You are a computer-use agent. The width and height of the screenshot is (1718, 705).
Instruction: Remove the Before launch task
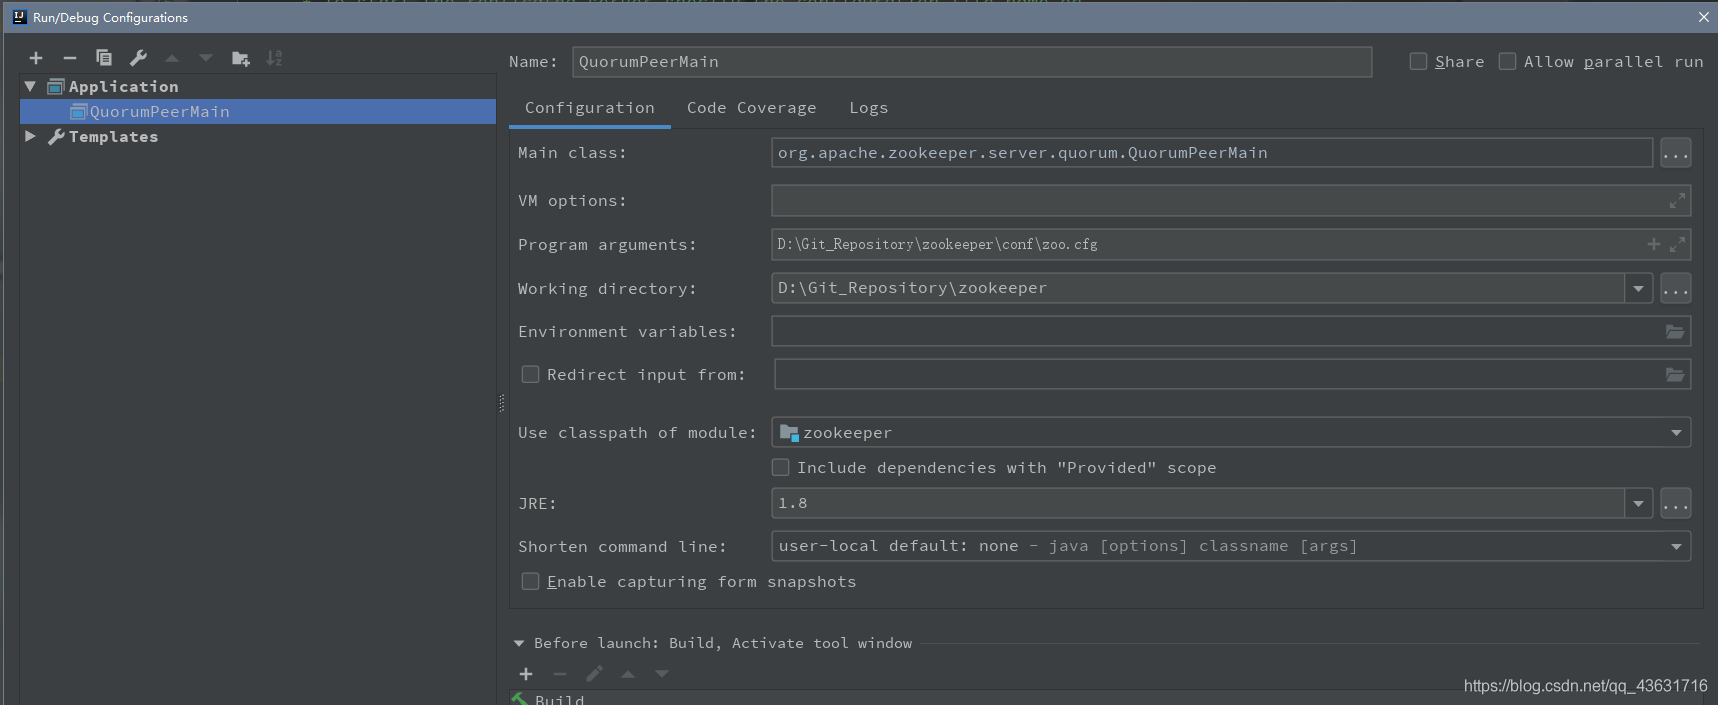[x=560, y=674]
